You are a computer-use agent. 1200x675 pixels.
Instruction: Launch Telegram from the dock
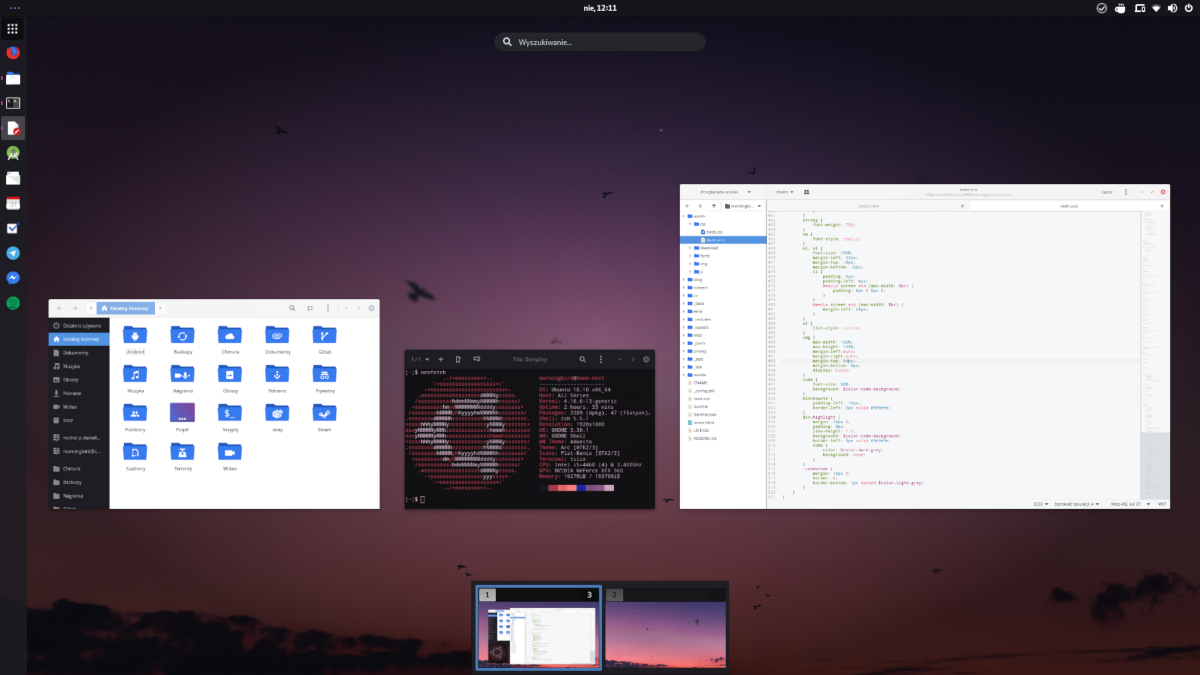(13, 253)
